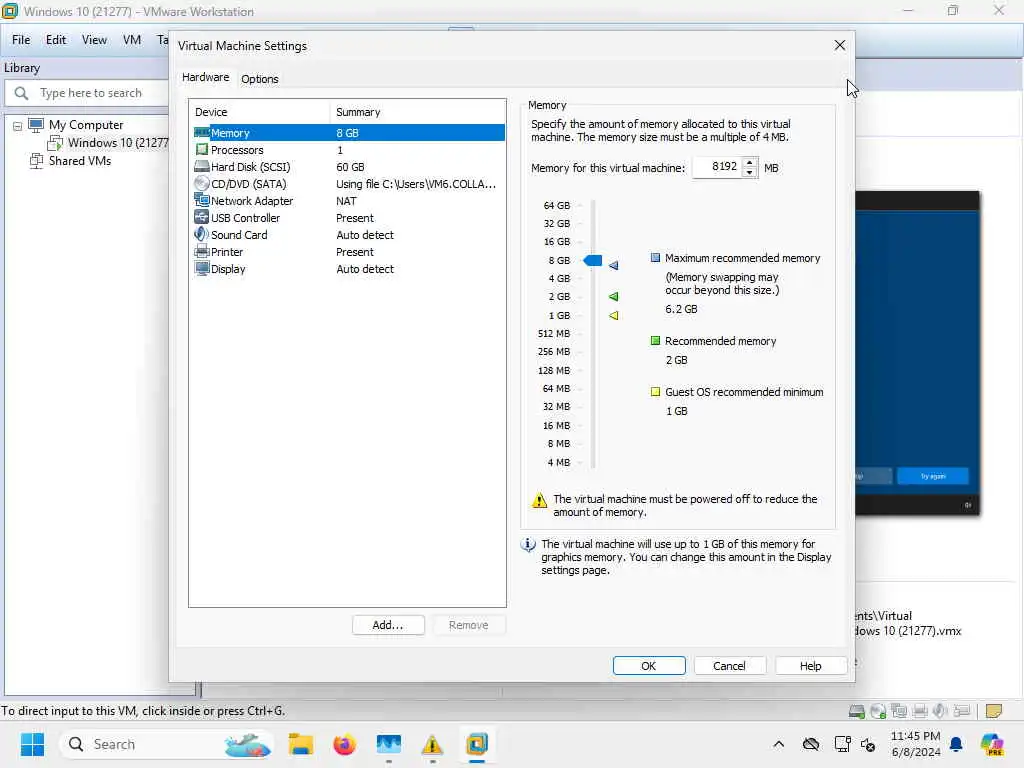Screen dimensions: 1024x768
Task: Close the Virtual Machine Settings dialog
Action: 840,45
